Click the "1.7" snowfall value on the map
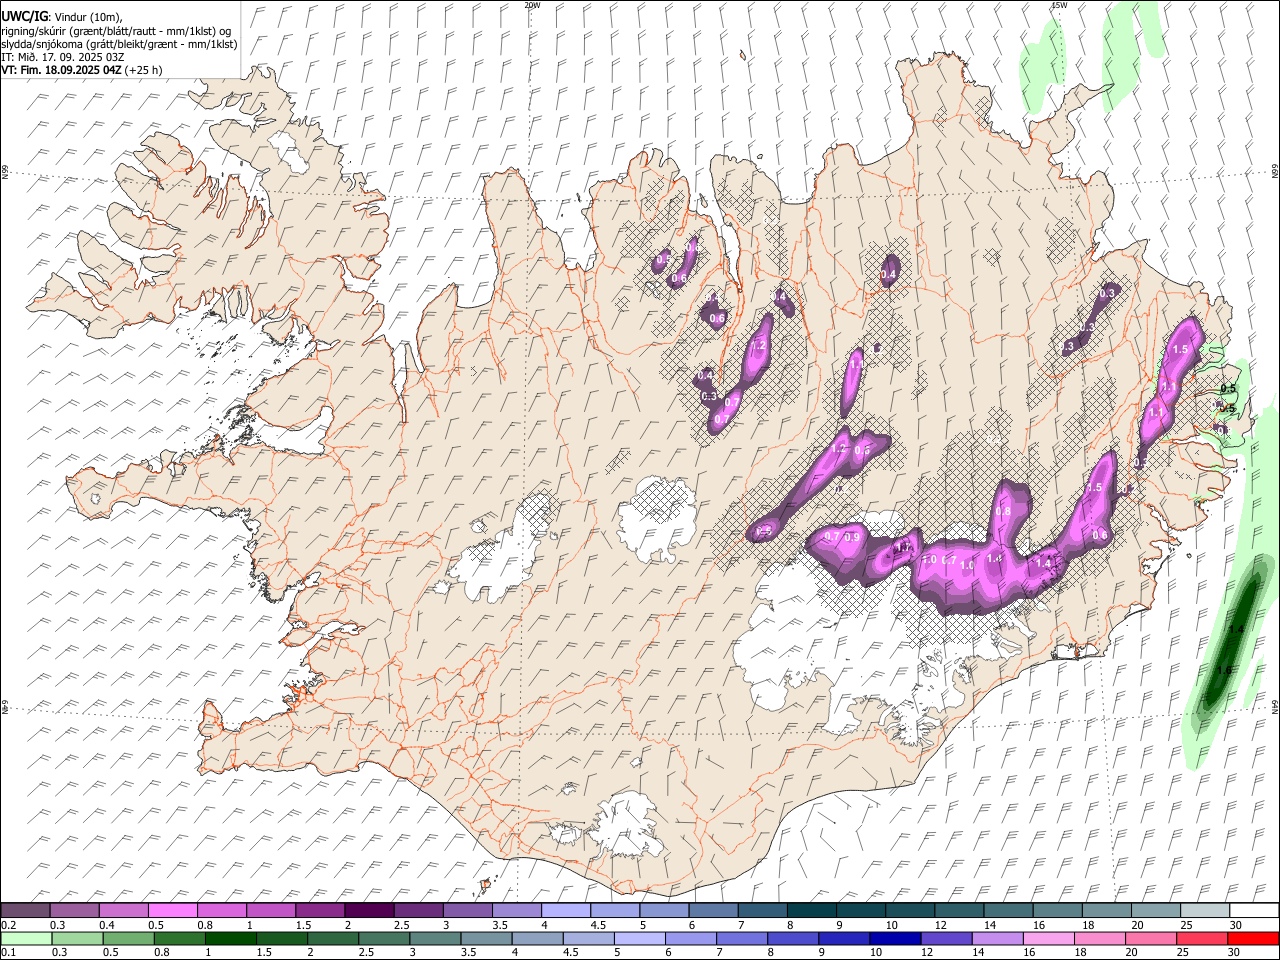 point(903,547)
